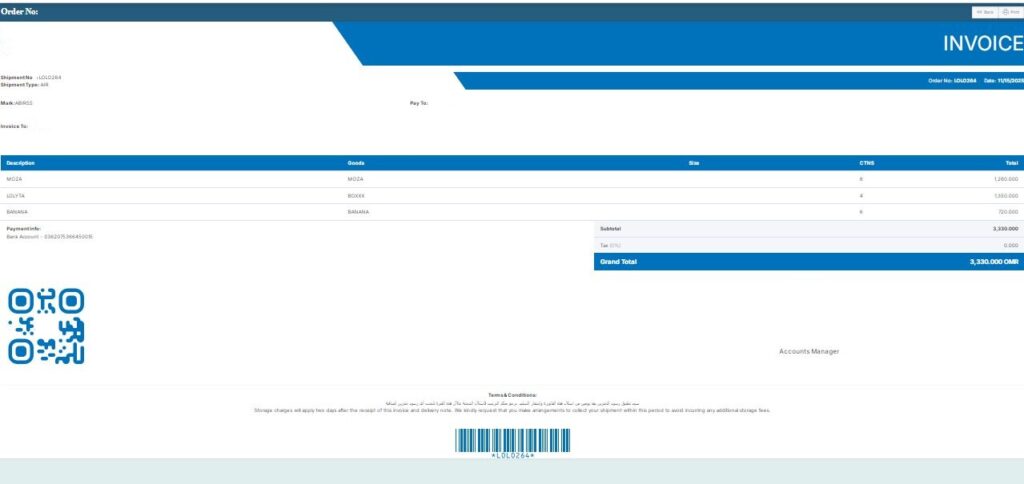Click the Total column header
1024x484 pixels.
pyautogui.click(x=1011, y=162)
